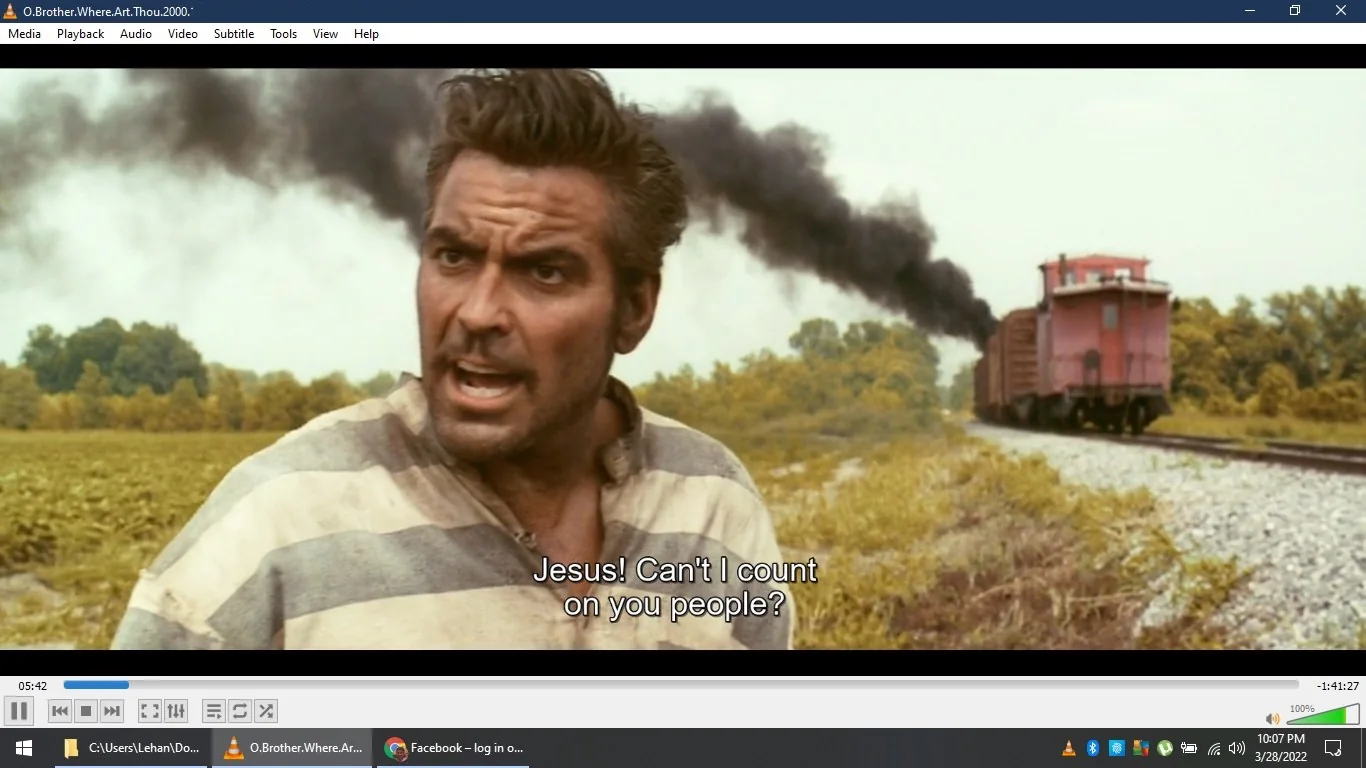Screen dimensions: 1366x768
Task: Select the O.Brother.Where.Ar... VLC taskbar button
Action: [291, 748]
